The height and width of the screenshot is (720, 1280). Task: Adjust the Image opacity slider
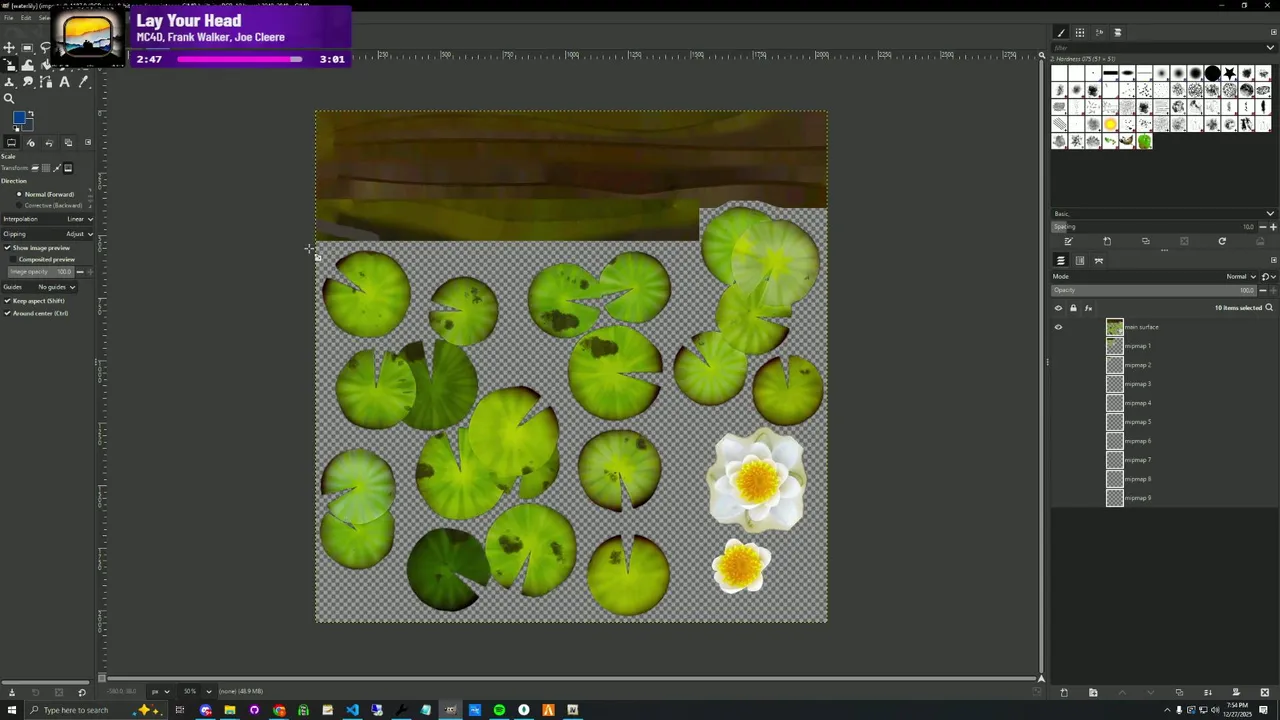tap(42, 272)
